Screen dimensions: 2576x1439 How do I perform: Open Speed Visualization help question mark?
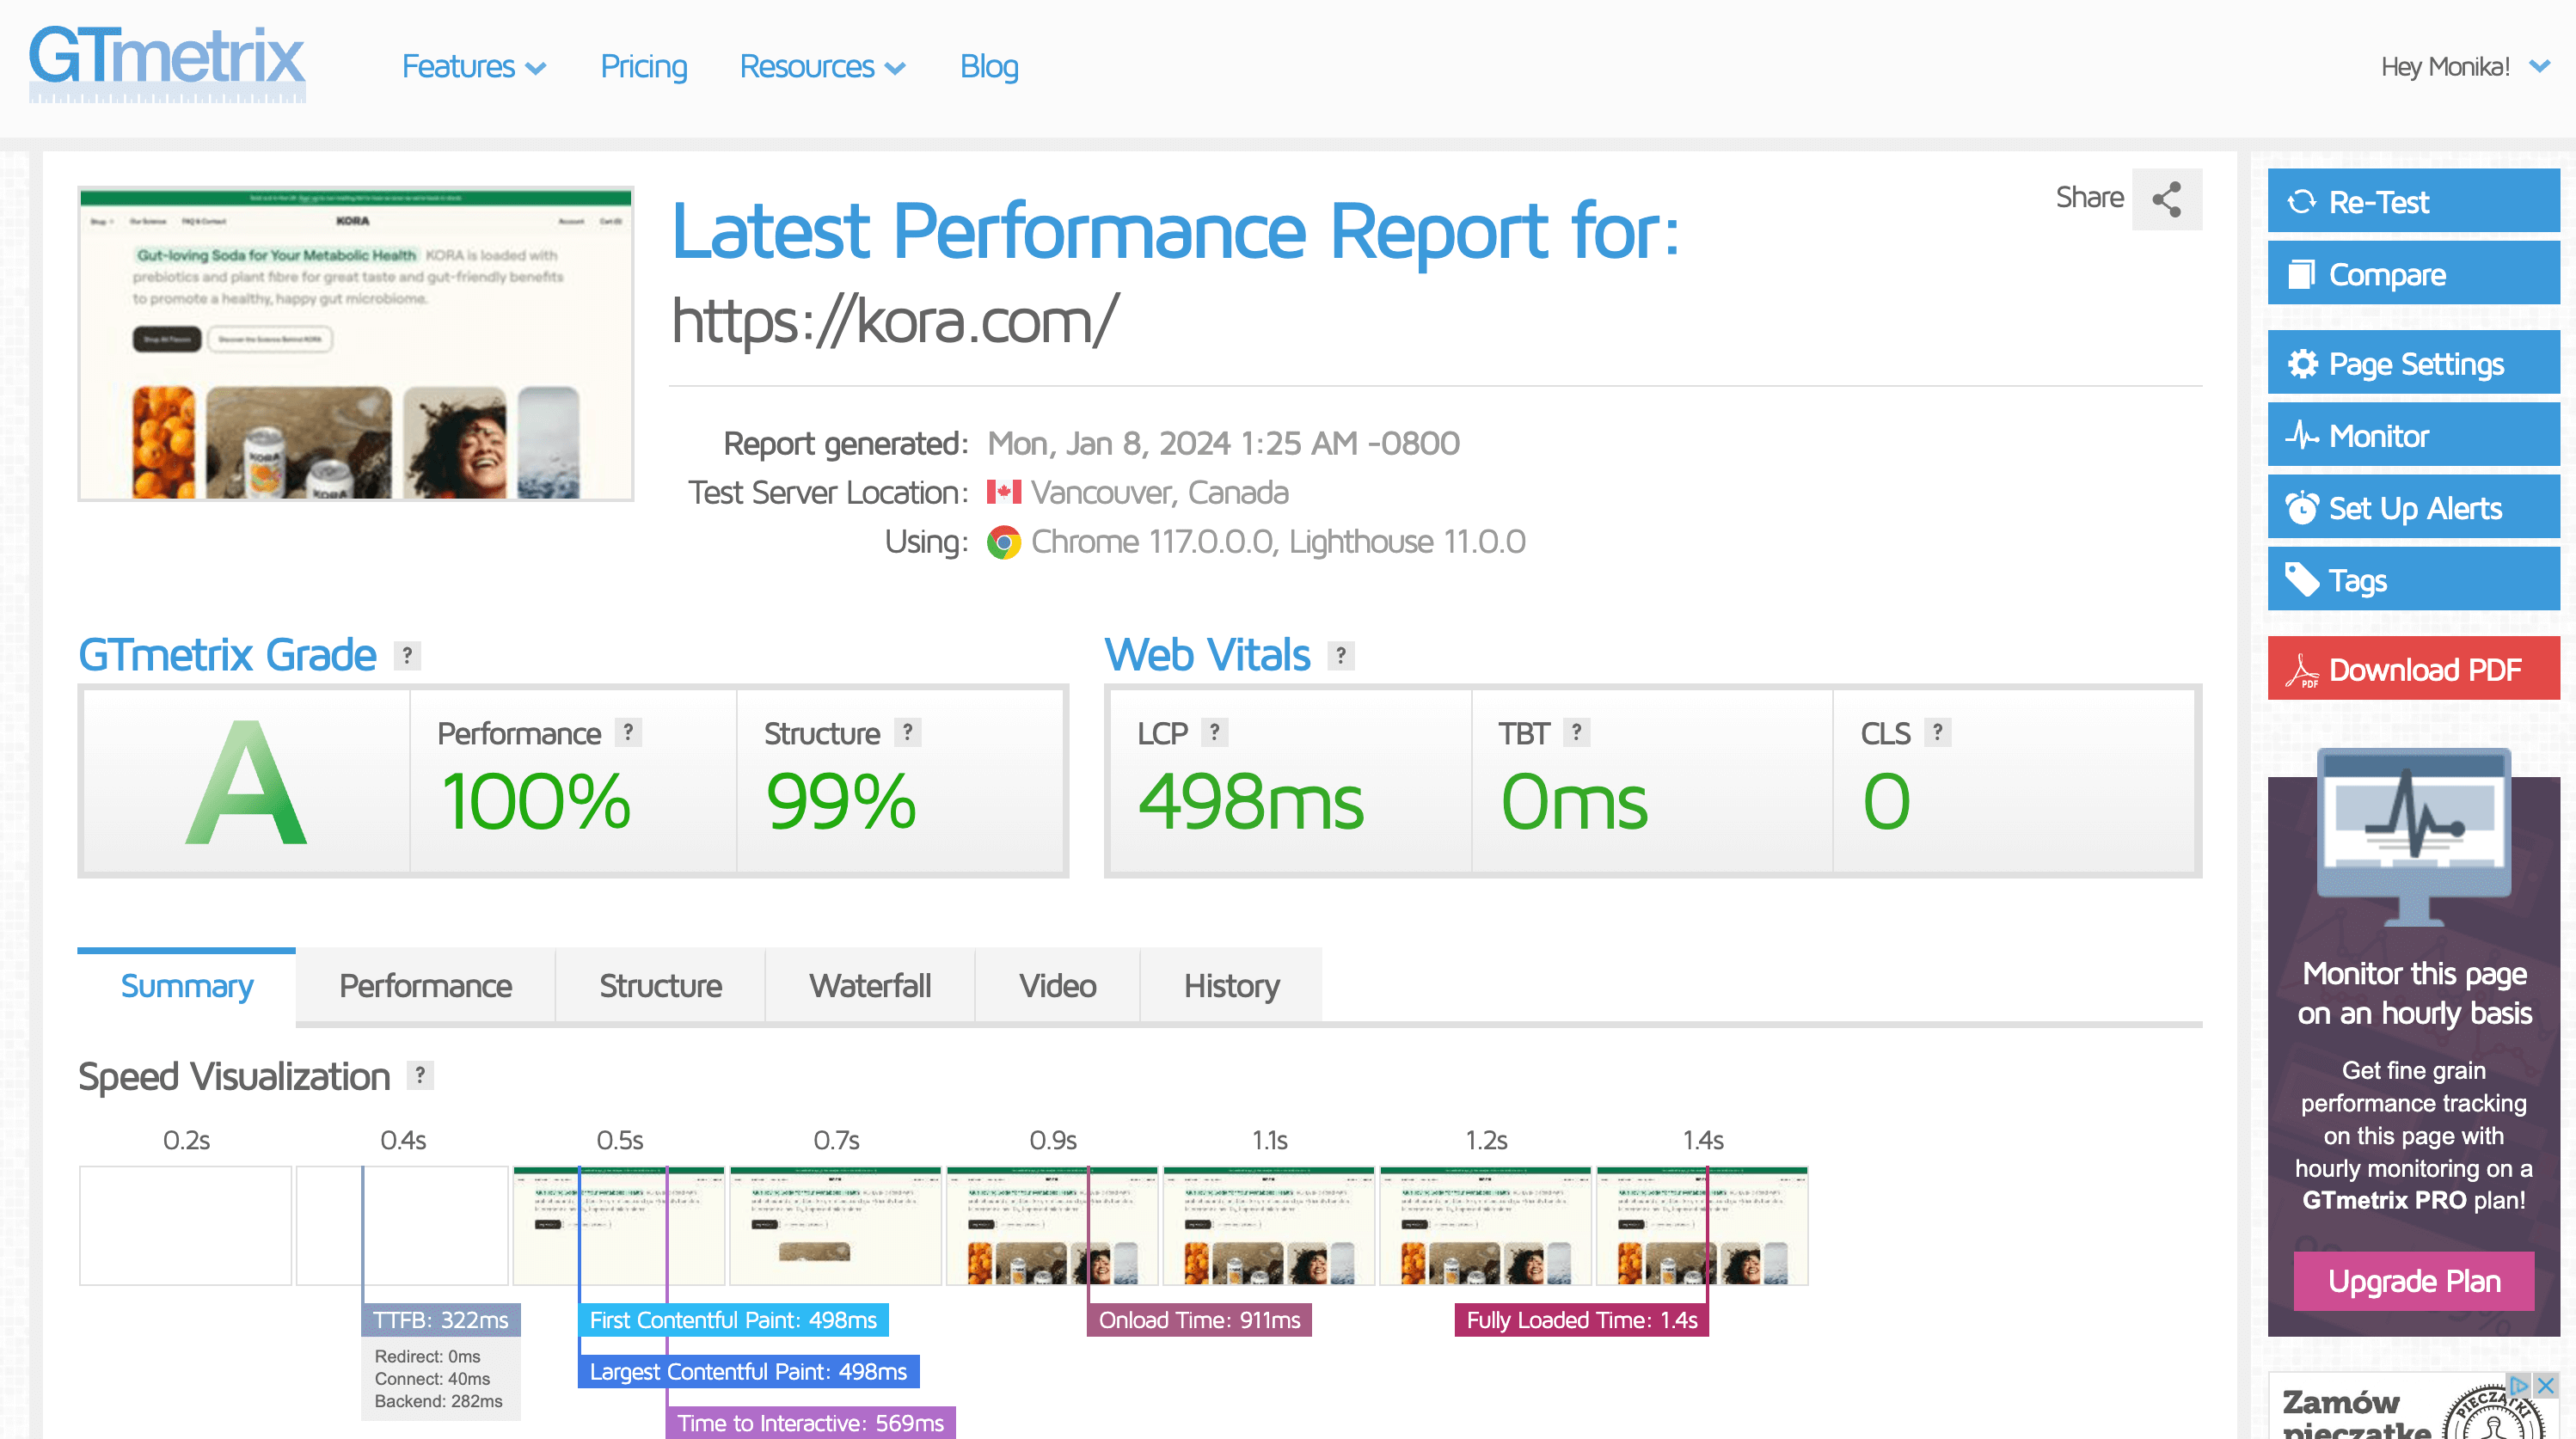[x=420, y=1075]
